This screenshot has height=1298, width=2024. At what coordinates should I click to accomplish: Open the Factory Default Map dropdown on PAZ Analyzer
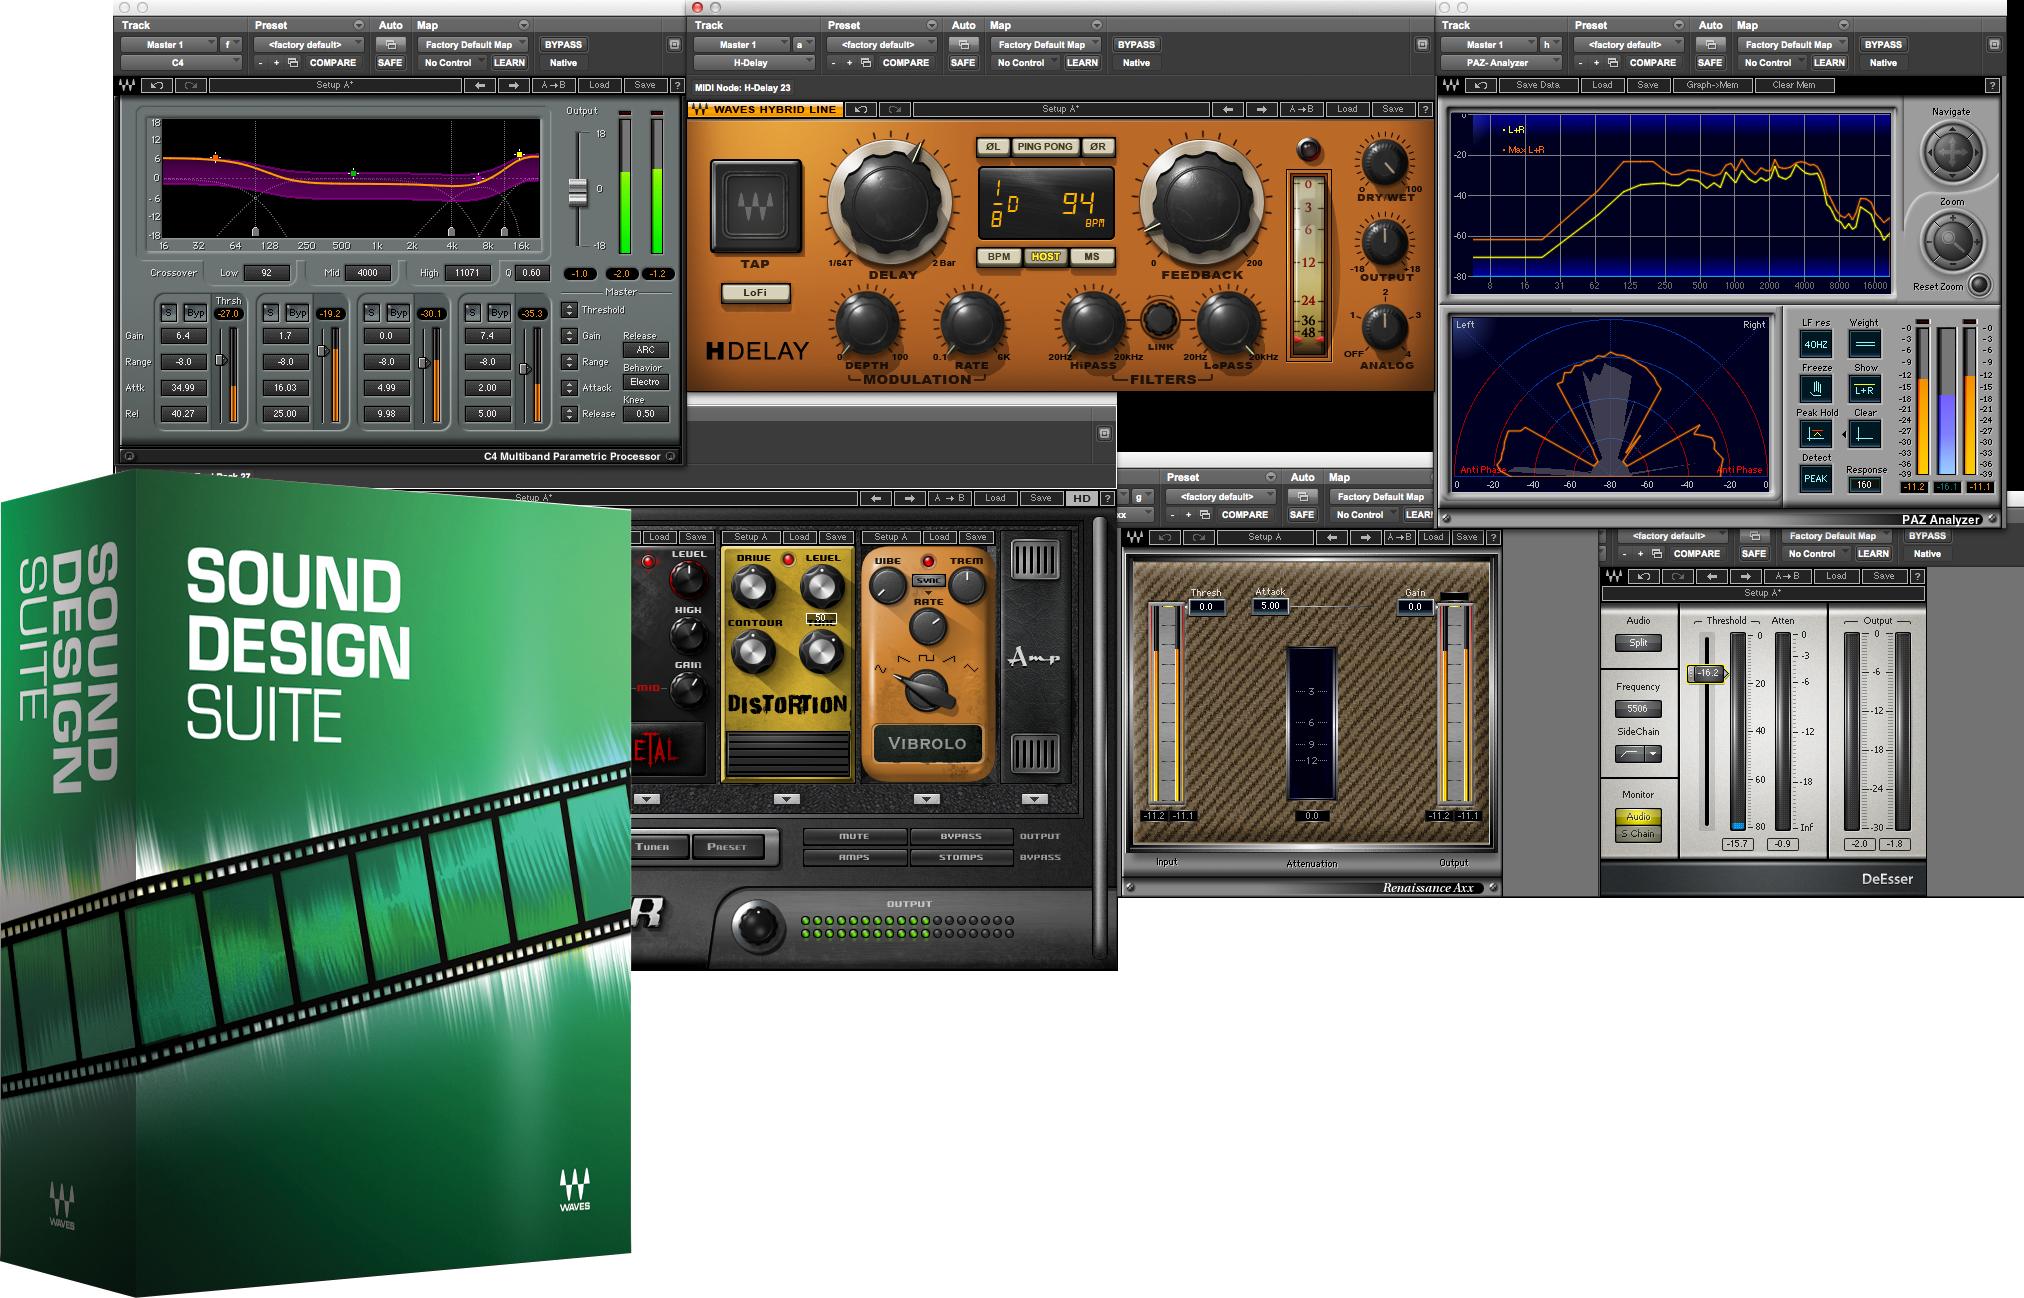(x=1792, y=44)
